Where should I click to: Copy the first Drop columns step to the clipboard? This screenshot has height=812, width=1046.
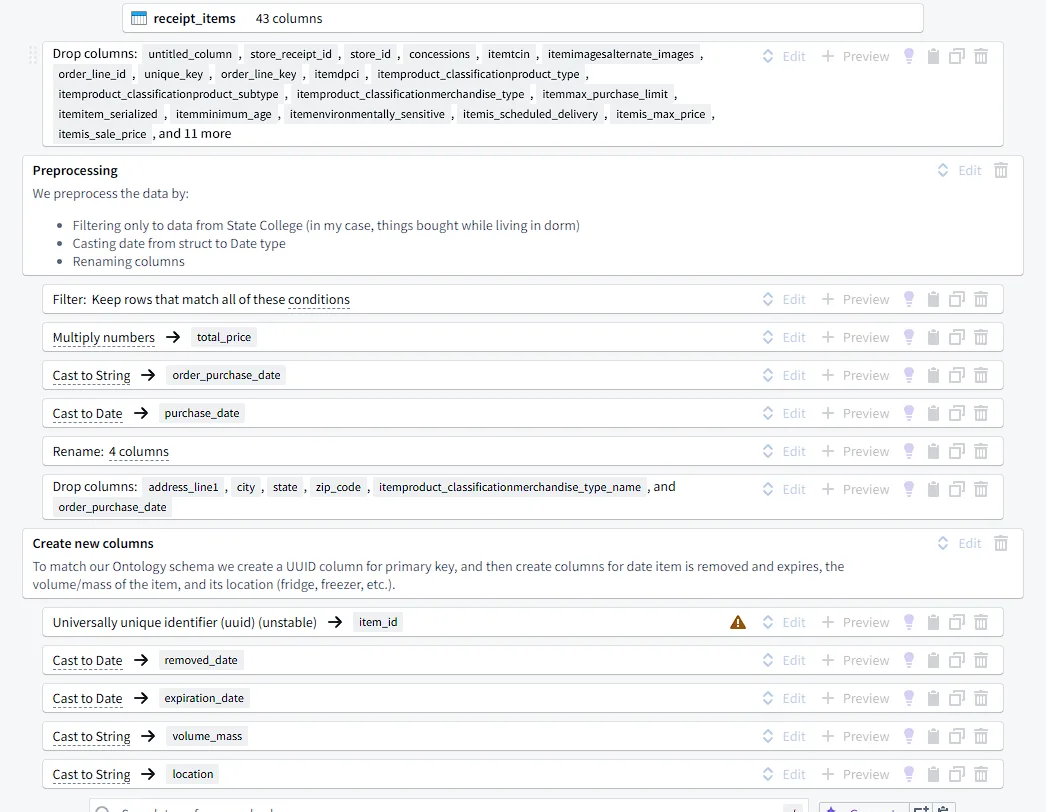coord(933,56)
